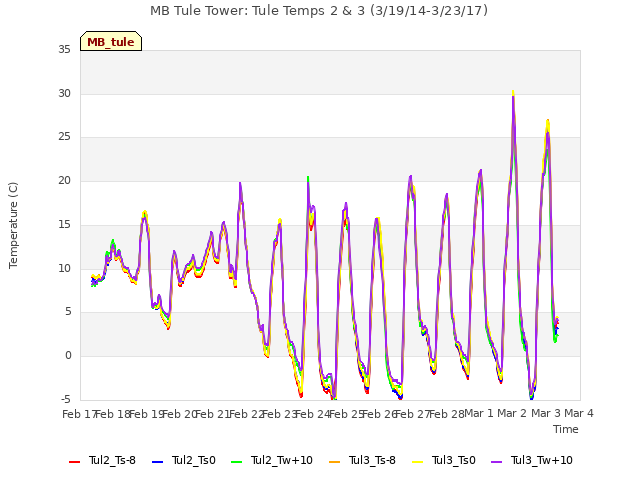Toggle the Tul2_Tw+10 legend entry
640x480 pixels.
coord(272,460)
